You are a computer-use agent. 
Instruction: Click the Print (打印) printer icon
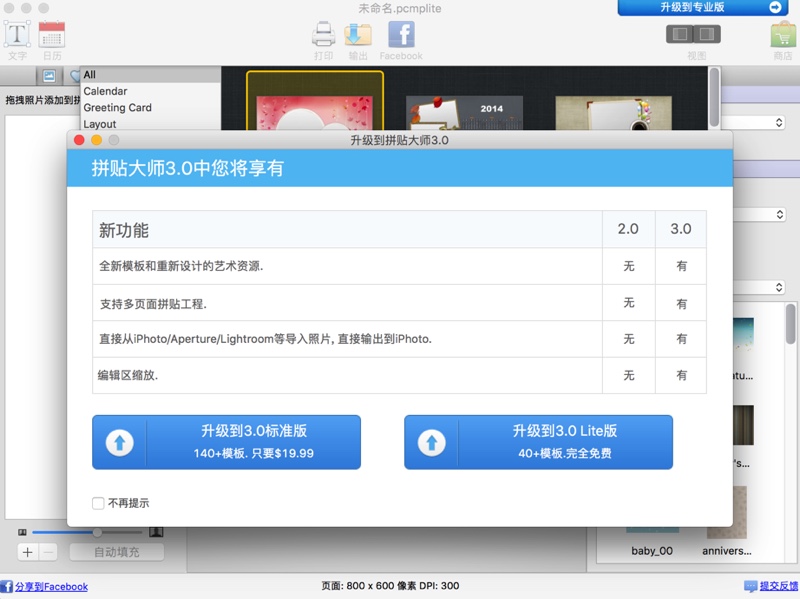(x=323, y=35)
